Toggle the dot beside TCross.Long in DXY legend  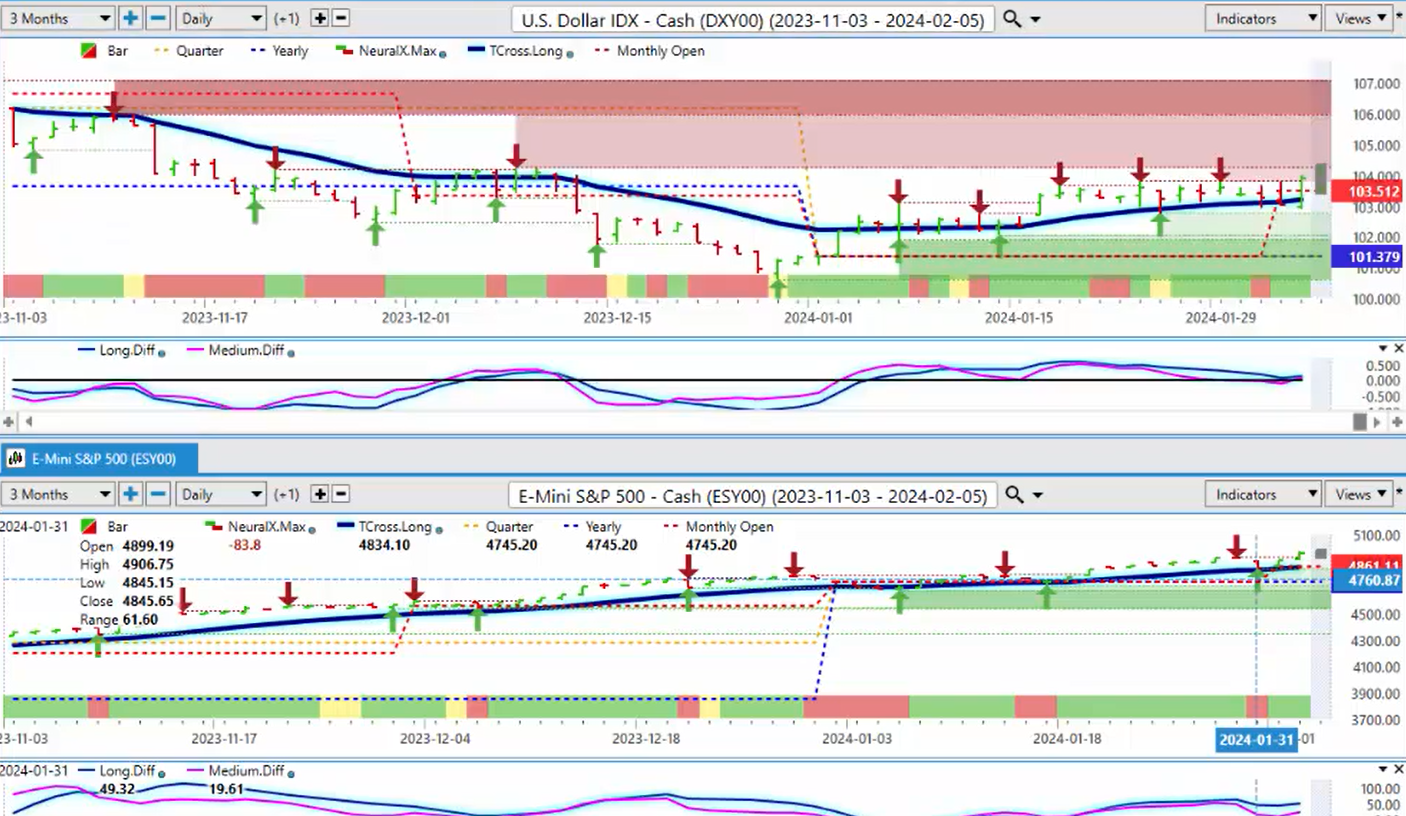tap(569, 52)
